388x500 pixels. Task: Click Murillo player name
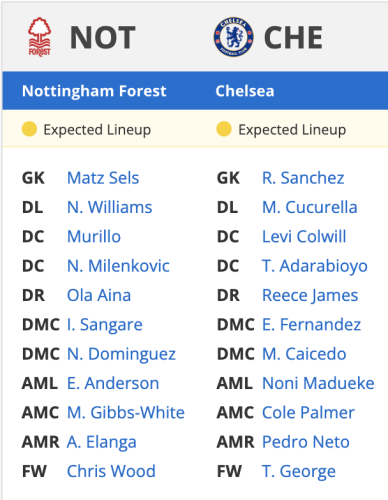tap(94, 236)
